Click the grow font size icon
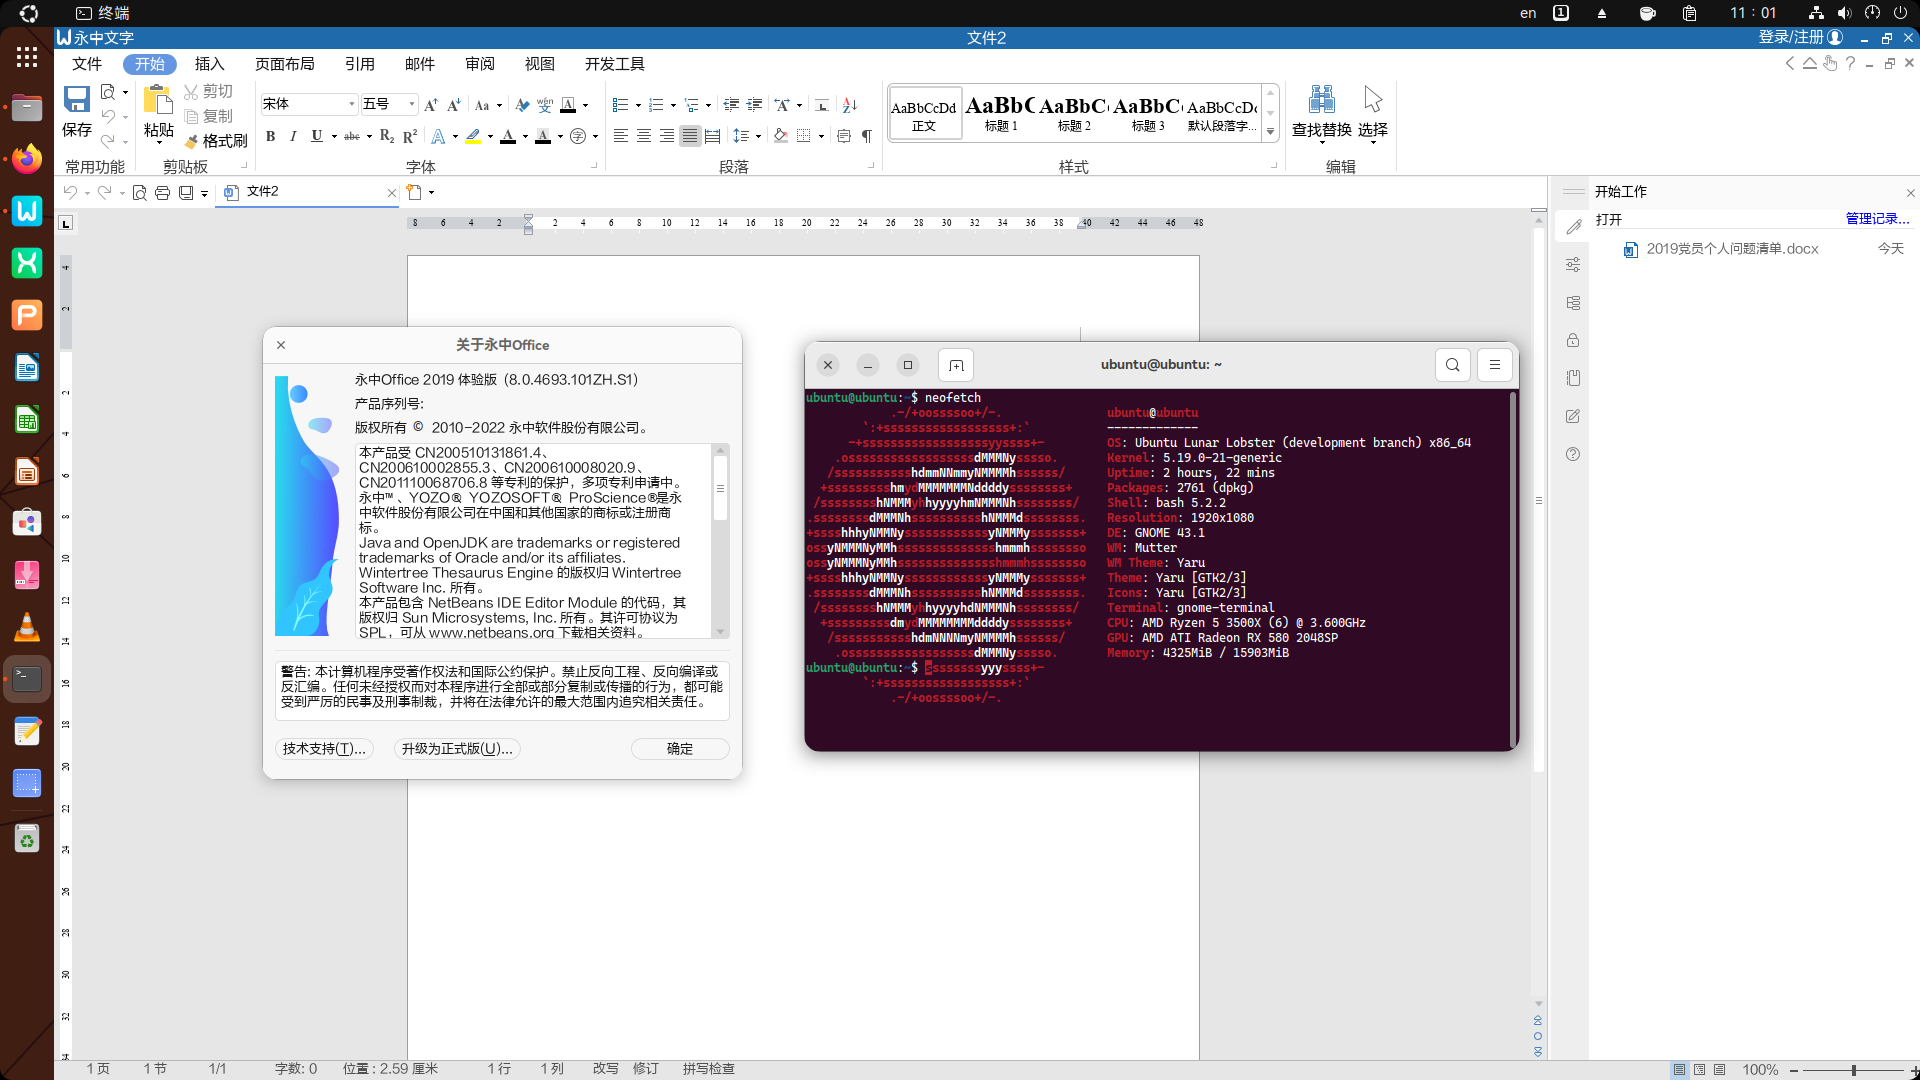 point(431,105)
